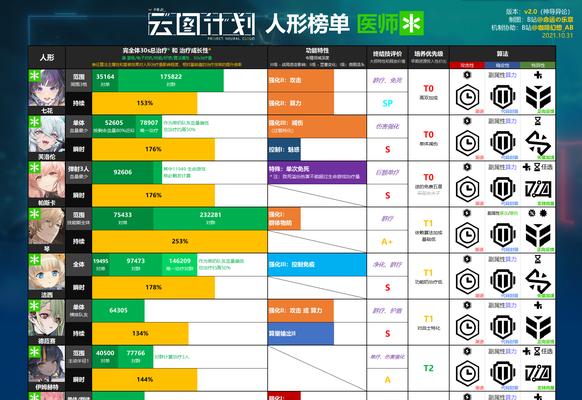Click the 178% growth value
The height and width of the screenshot is (400, 582).
[x=154, y=287]
